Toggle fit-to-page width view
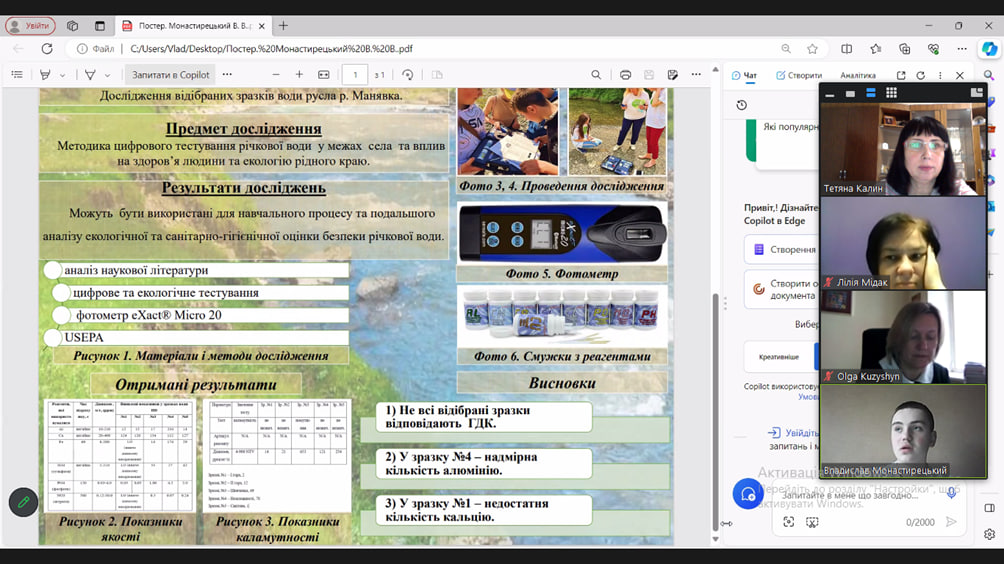The width and height of the screenshot is (1004, 564). pos(324,75)
